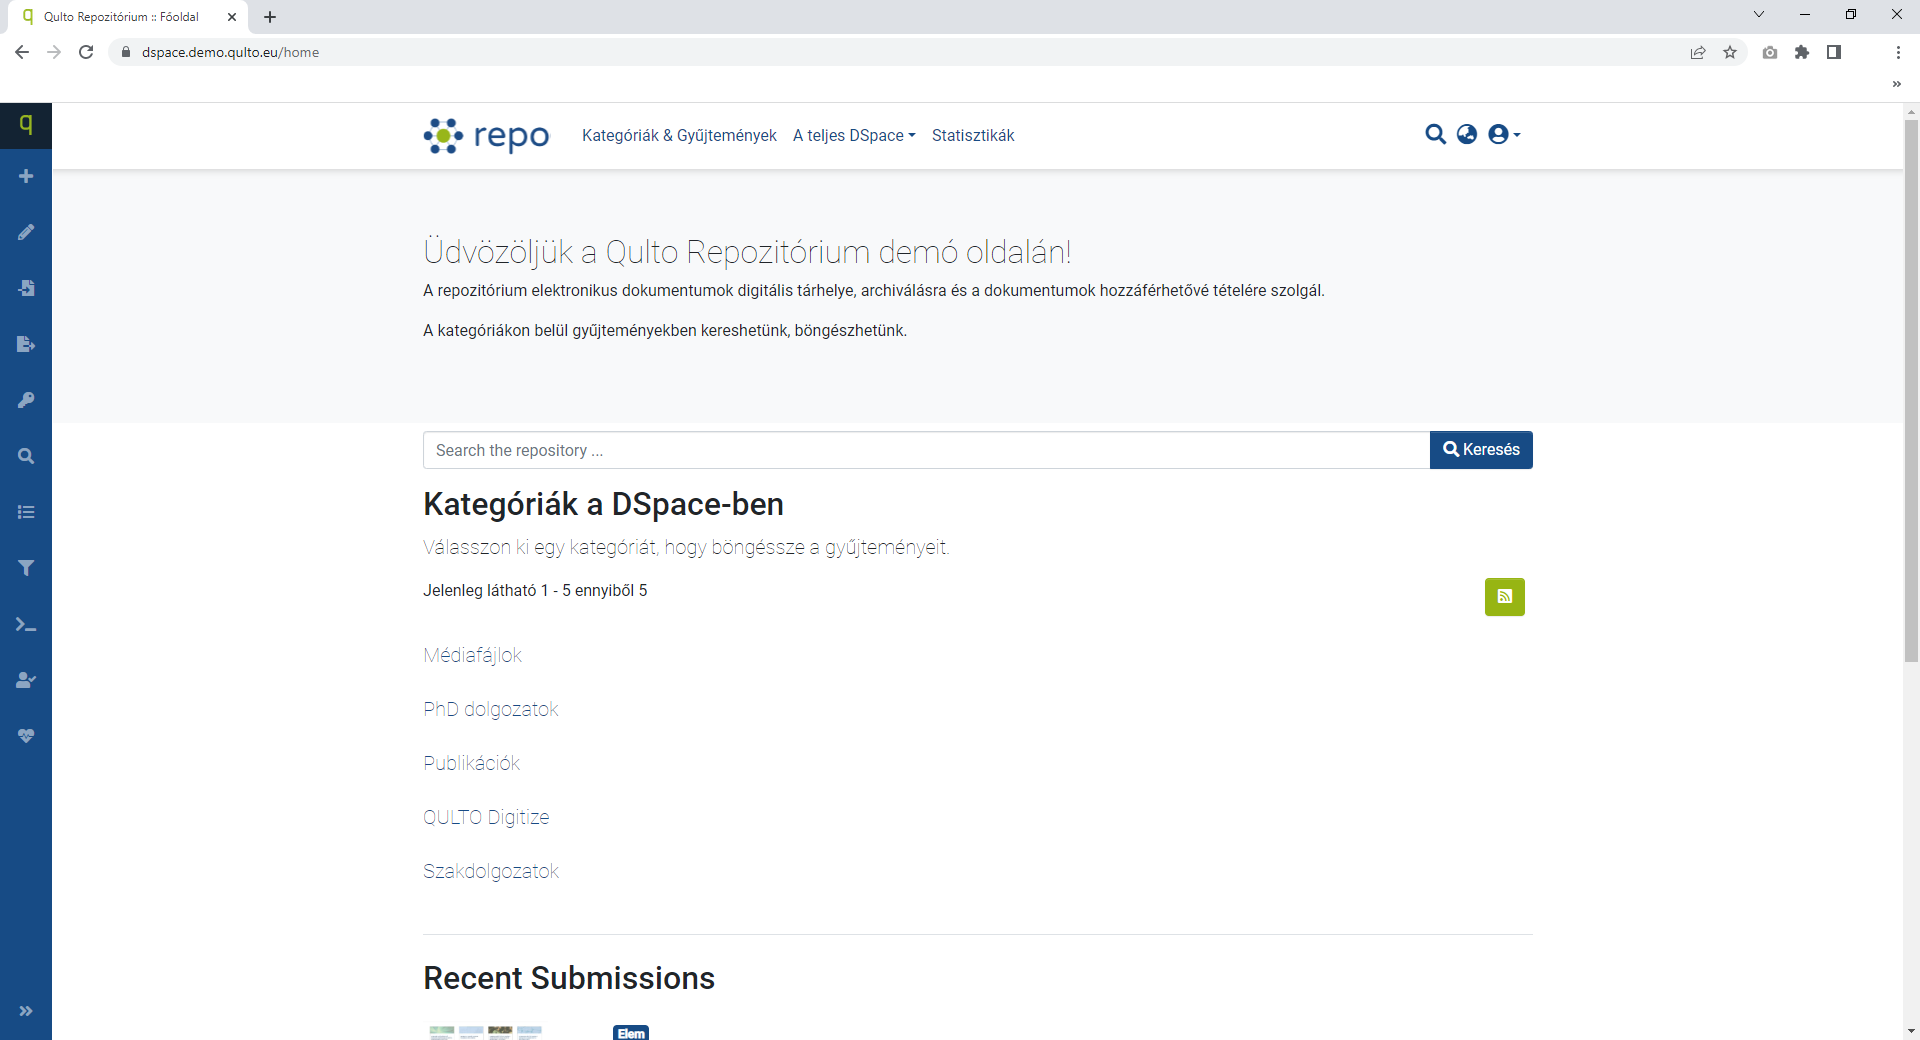Viewport: 1920px width, 1040px height.
Task: Open the header search magnifier icon
Action: 1435,134
